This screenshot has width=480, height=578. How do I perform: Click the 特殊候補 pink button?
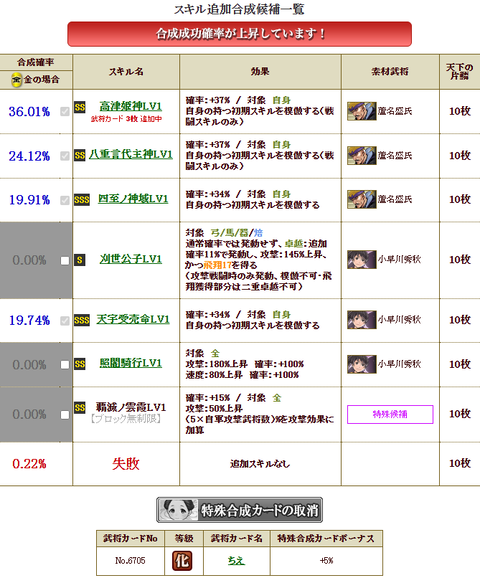click(x=390, y=414)
